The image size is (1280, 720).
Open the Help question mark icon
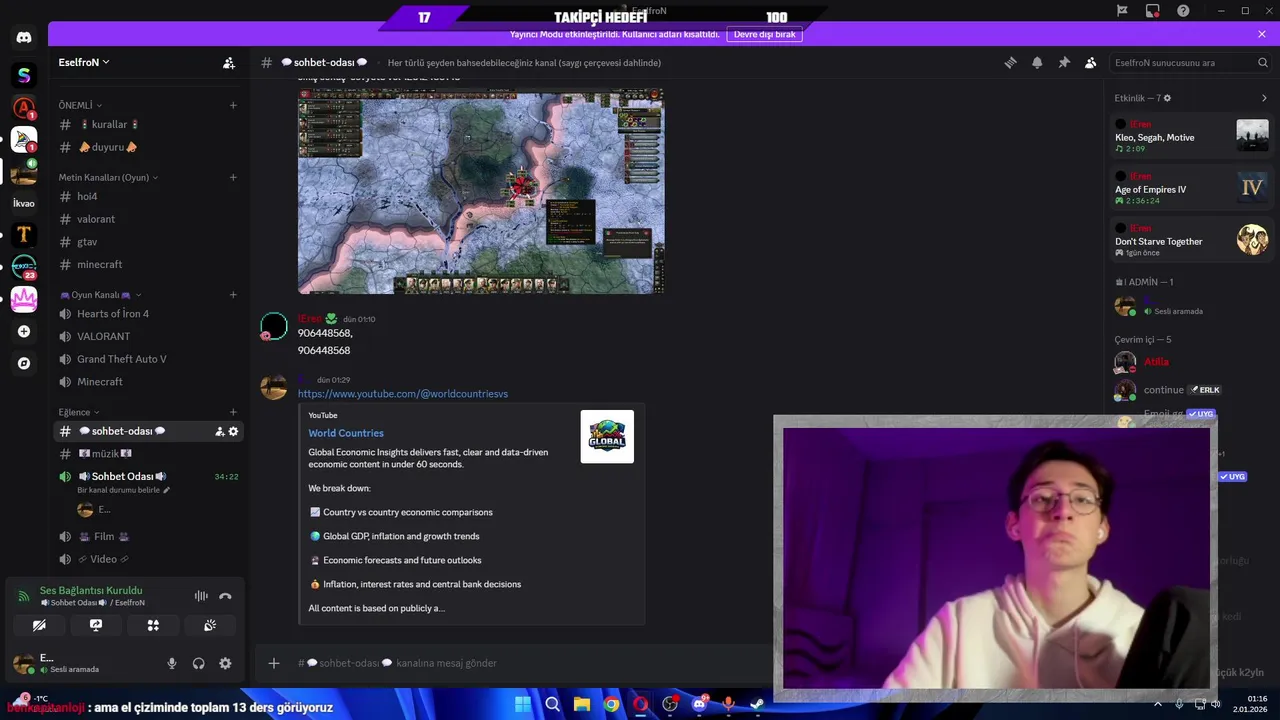[x=1183, y=10]
